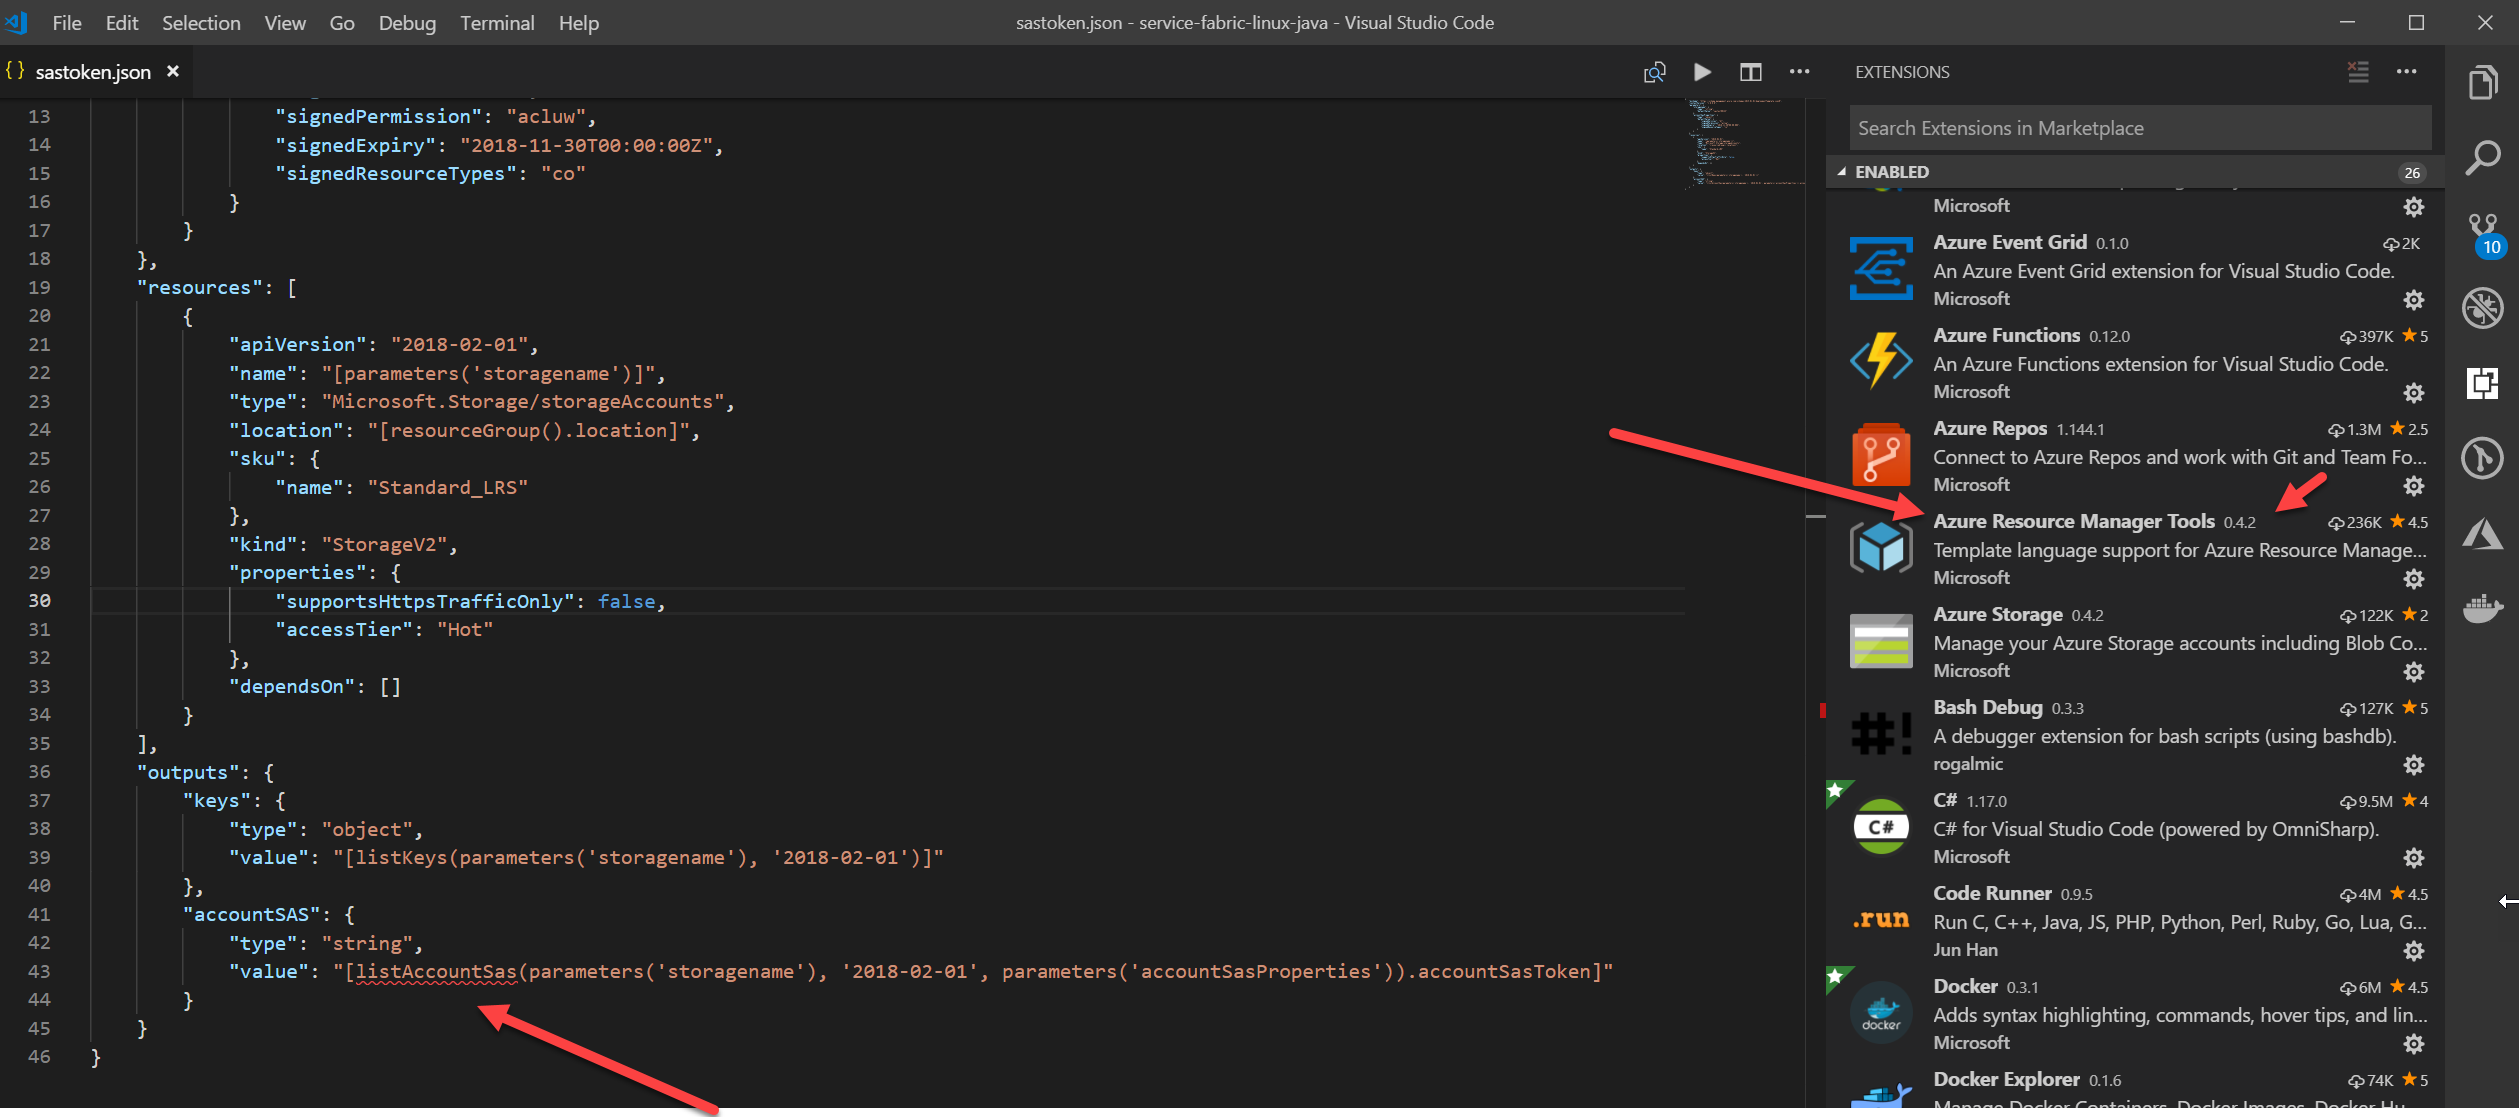Open Source Control showing 10 pending changes
Viewport: 2519px width, 1117px height.
click(x=2481, y=228)
